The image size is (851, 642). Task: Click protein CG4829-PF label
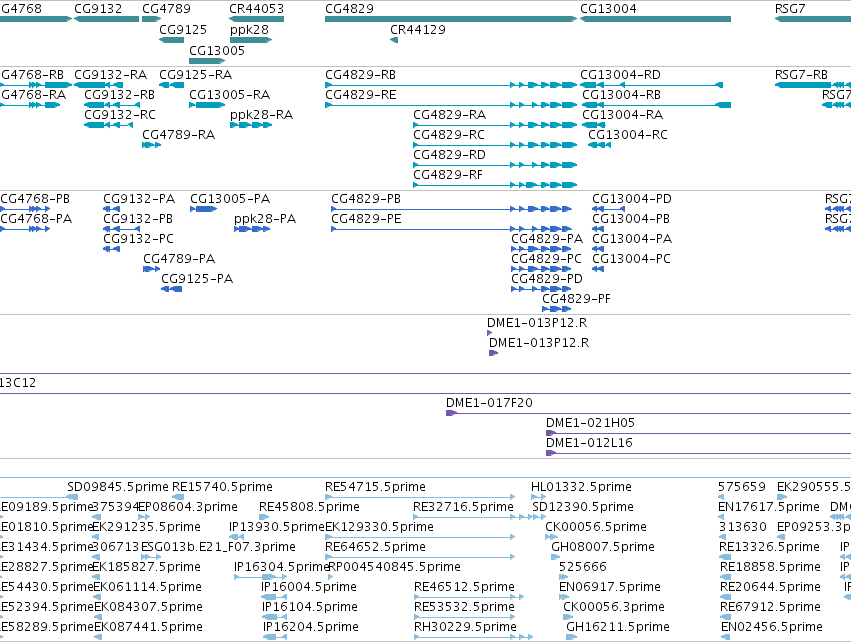576,299
